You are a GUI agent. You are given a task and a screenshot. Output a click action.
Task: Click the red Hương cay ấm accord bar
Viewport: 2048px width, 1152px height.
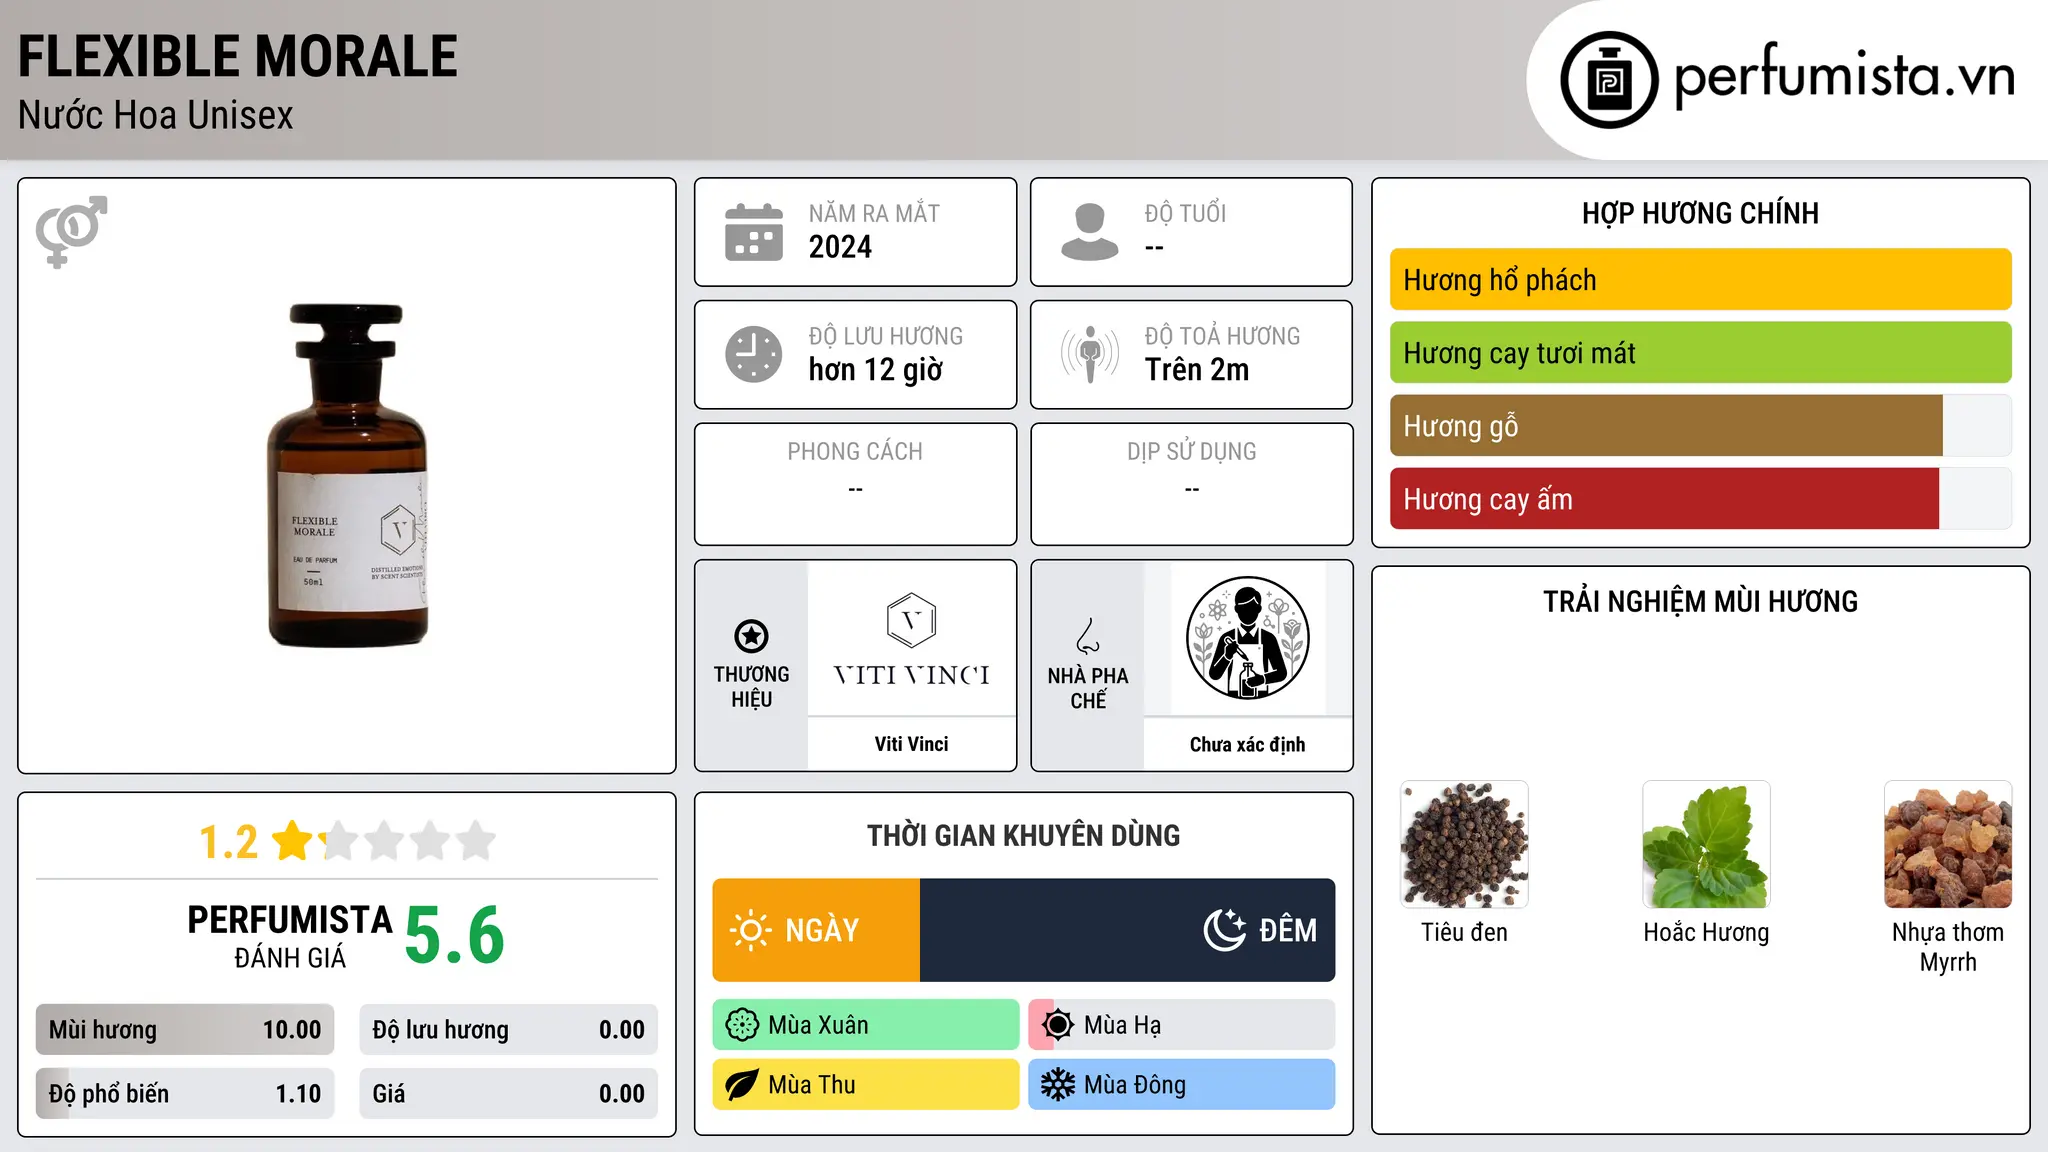click(1664, 499)
